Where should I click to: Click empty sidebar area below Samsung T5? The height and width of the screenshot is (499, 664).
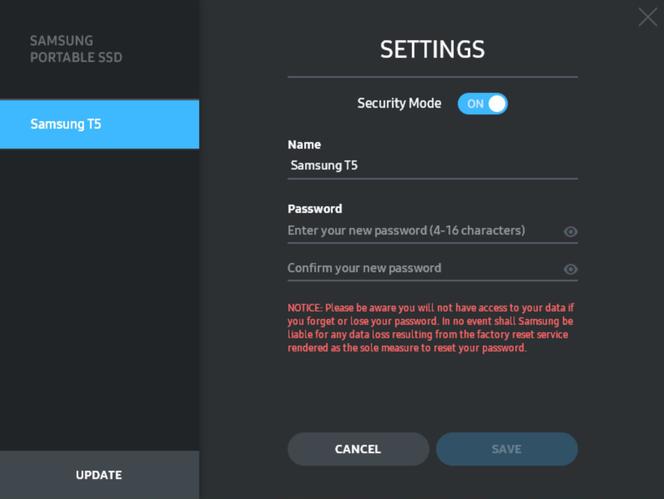click(x=99, y=300)
